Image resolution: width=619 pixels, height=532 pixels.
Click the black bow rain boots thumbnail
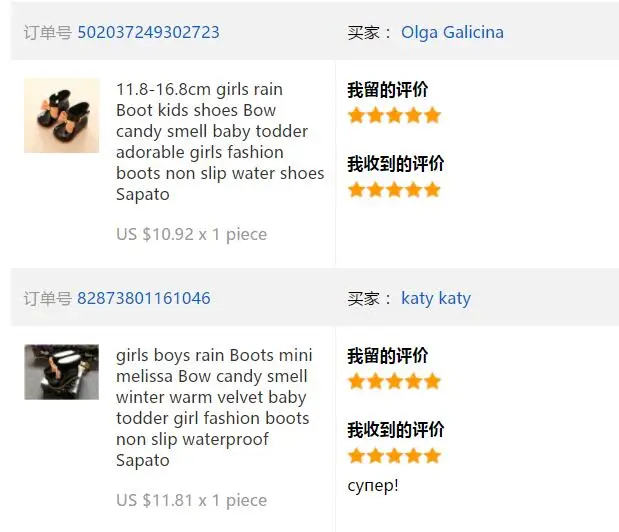tap(62, 115)
